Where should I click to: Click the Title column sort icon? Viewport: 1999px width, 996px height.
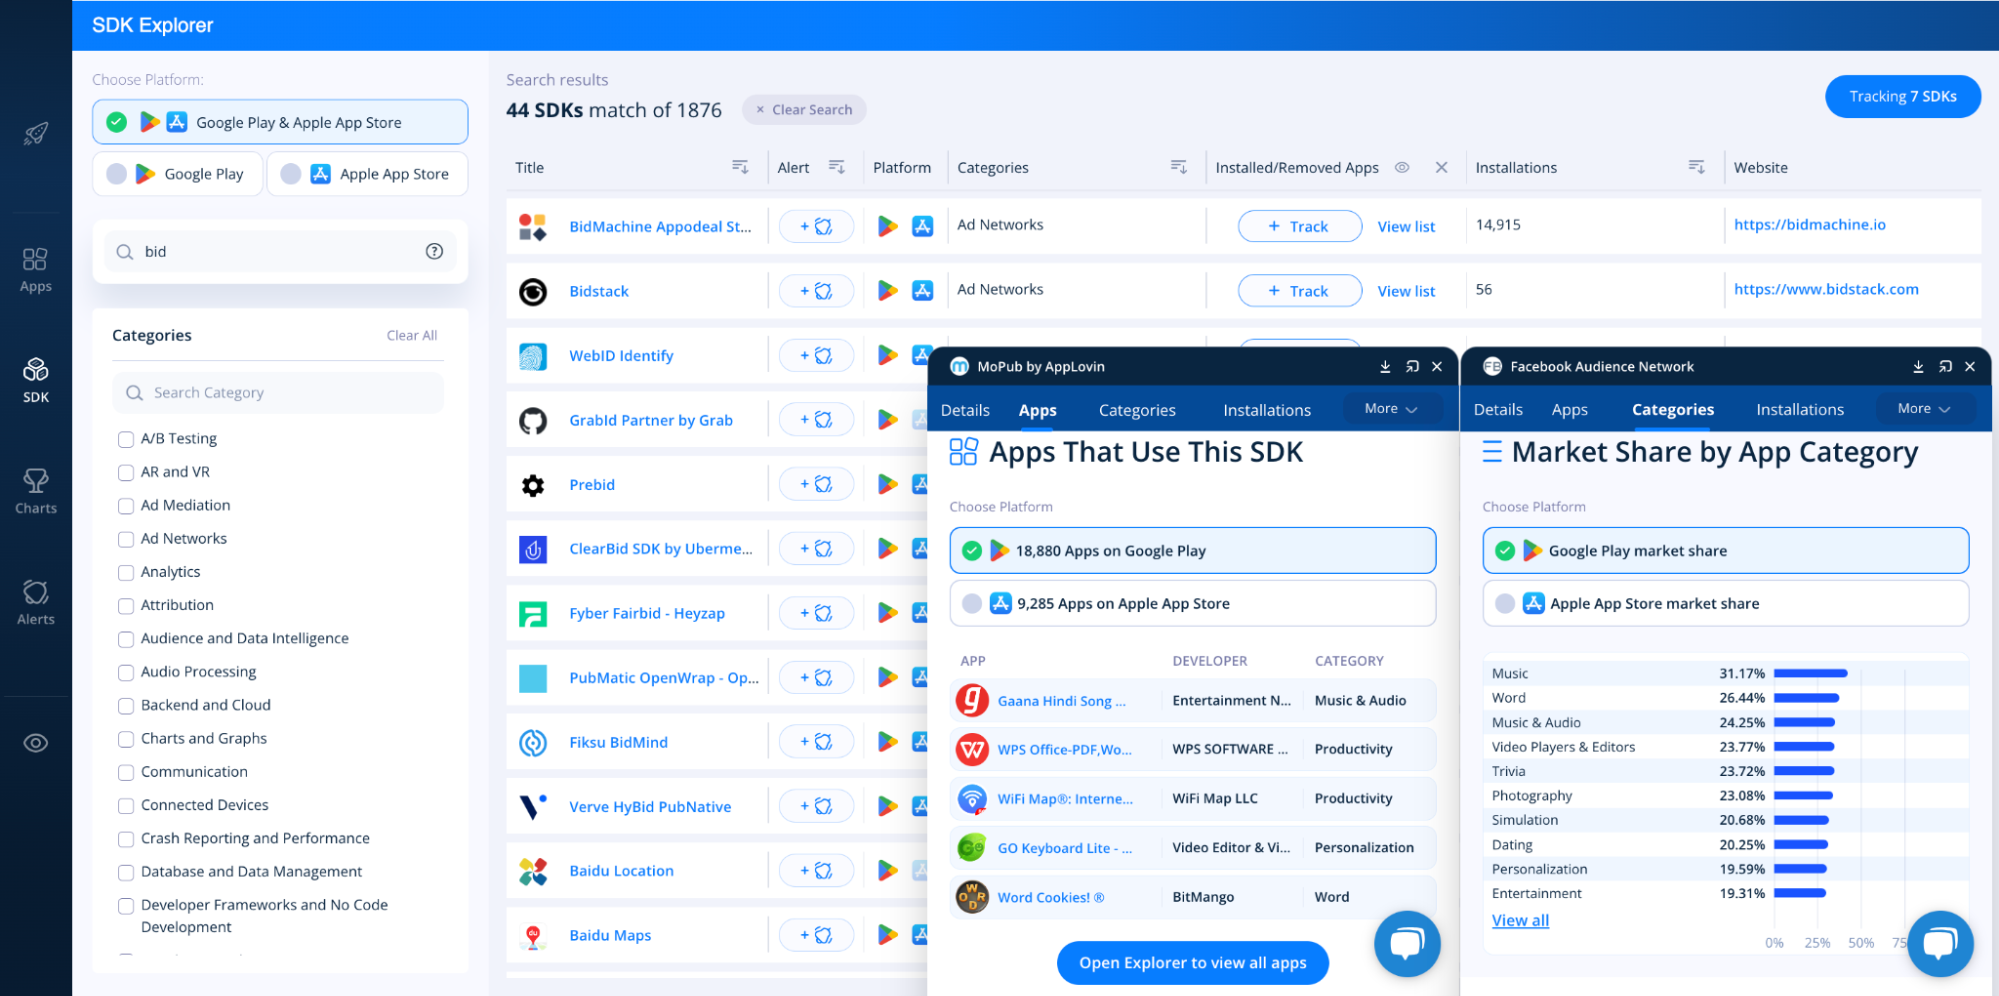coord(740,167)
